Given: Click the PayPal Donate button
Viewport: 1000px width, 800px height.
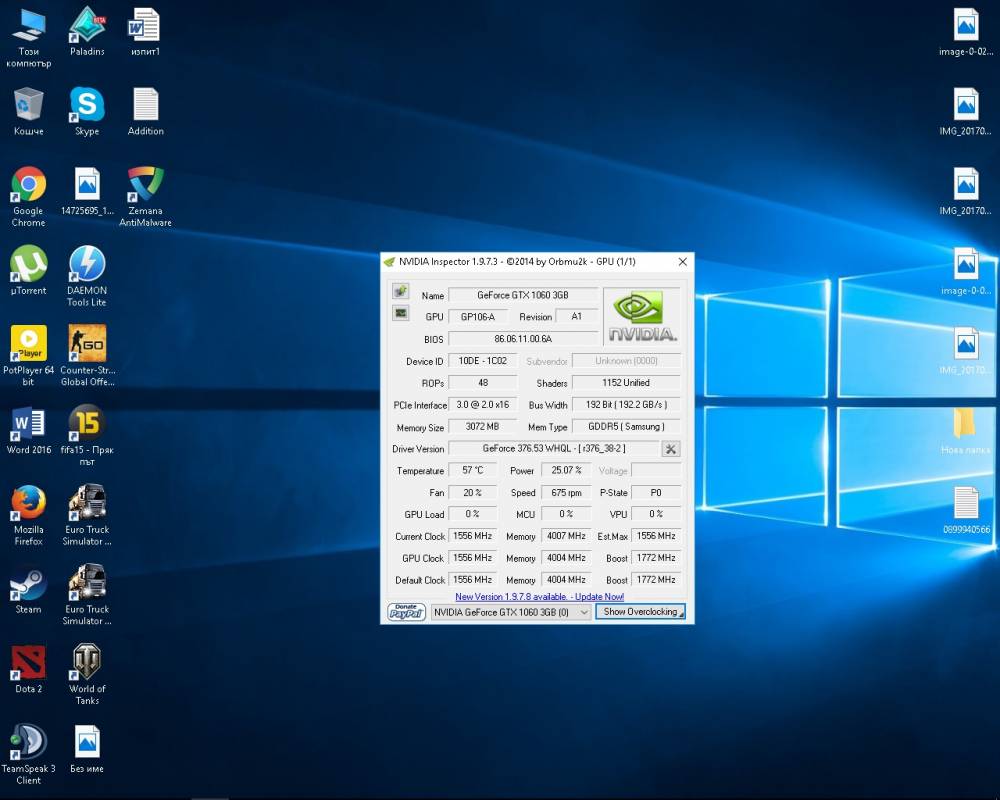Looking at the screenshot, I should point(406,612).
